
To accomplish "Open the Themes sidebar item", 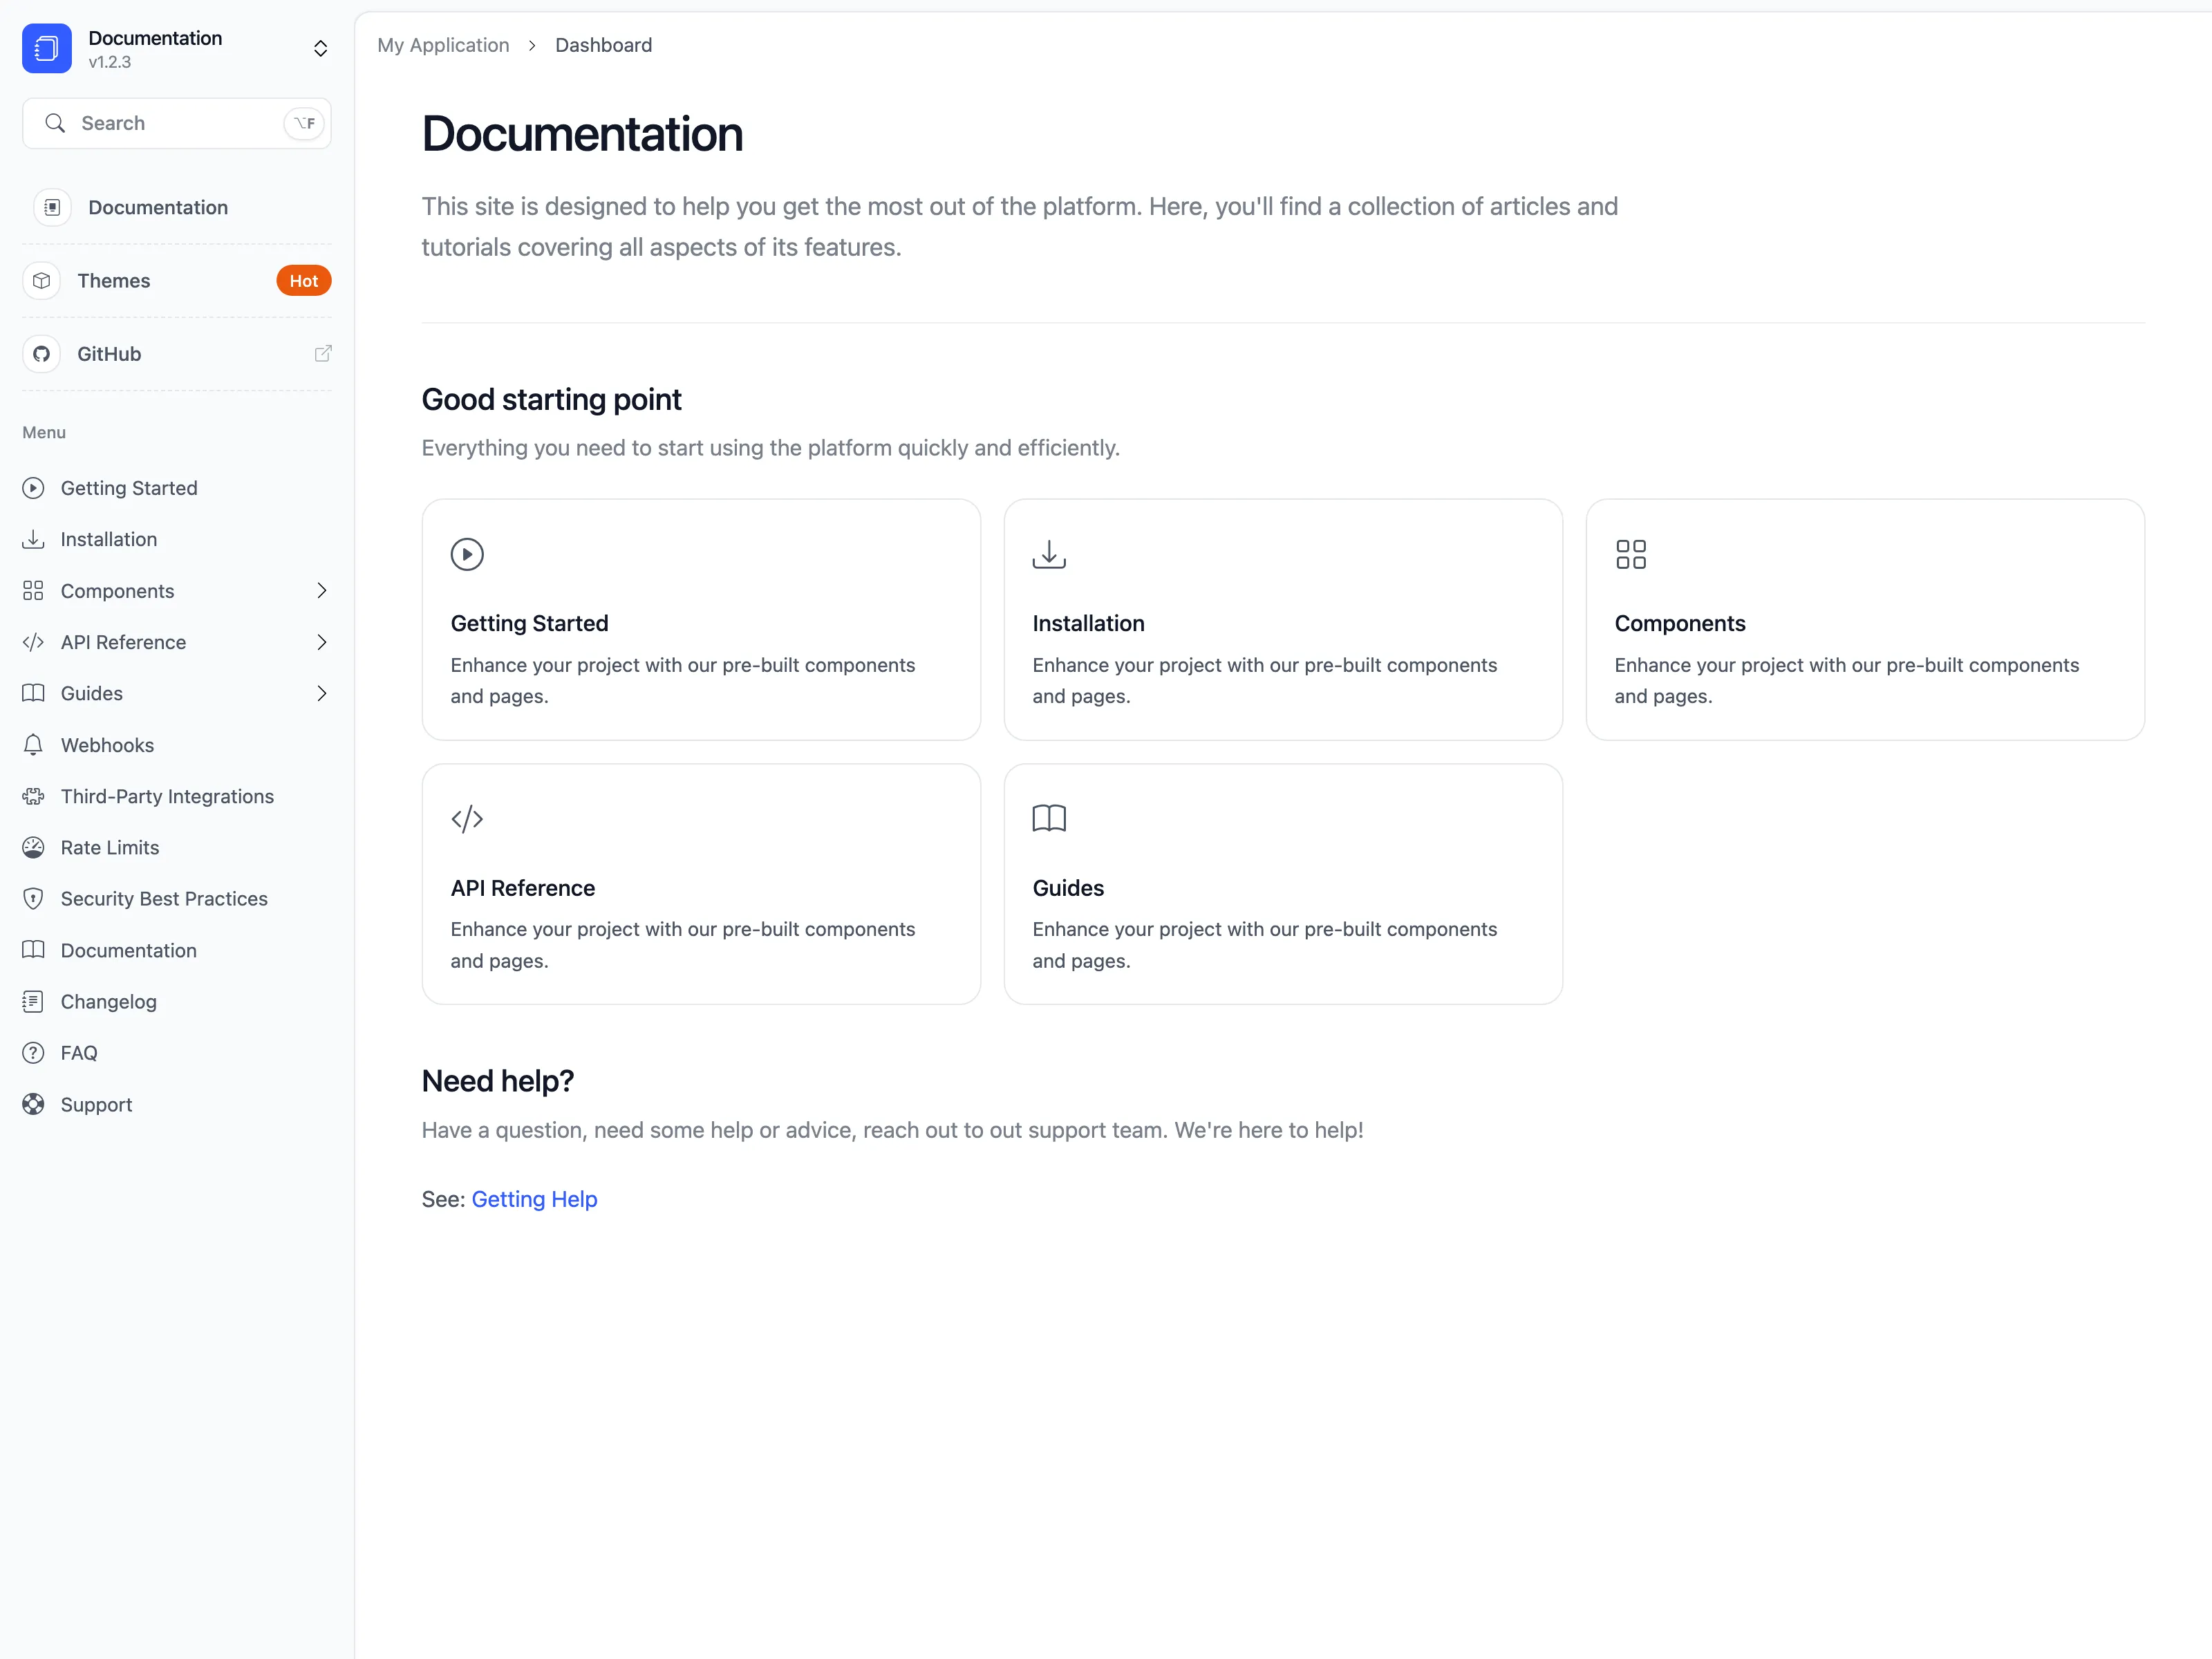I will 113,281.
